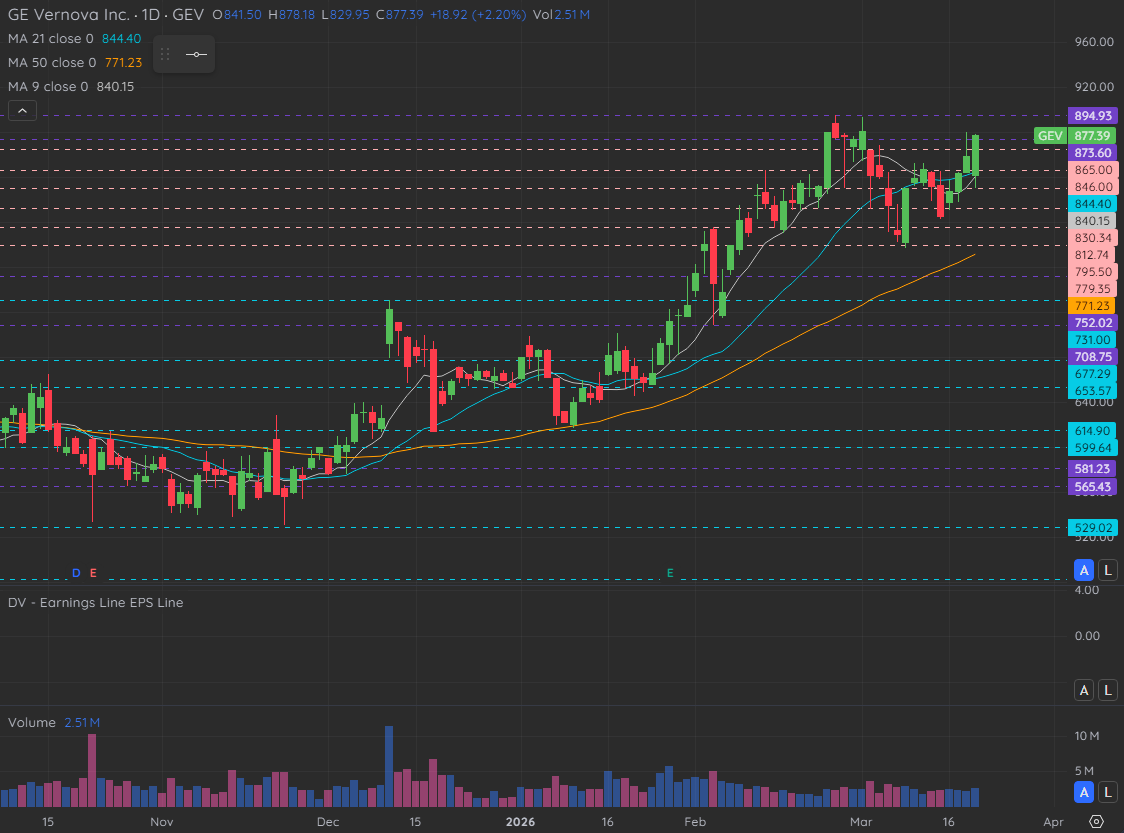
Task: Click the DV - Earnings Line EPS Line label
Action: tap(95, 603)
